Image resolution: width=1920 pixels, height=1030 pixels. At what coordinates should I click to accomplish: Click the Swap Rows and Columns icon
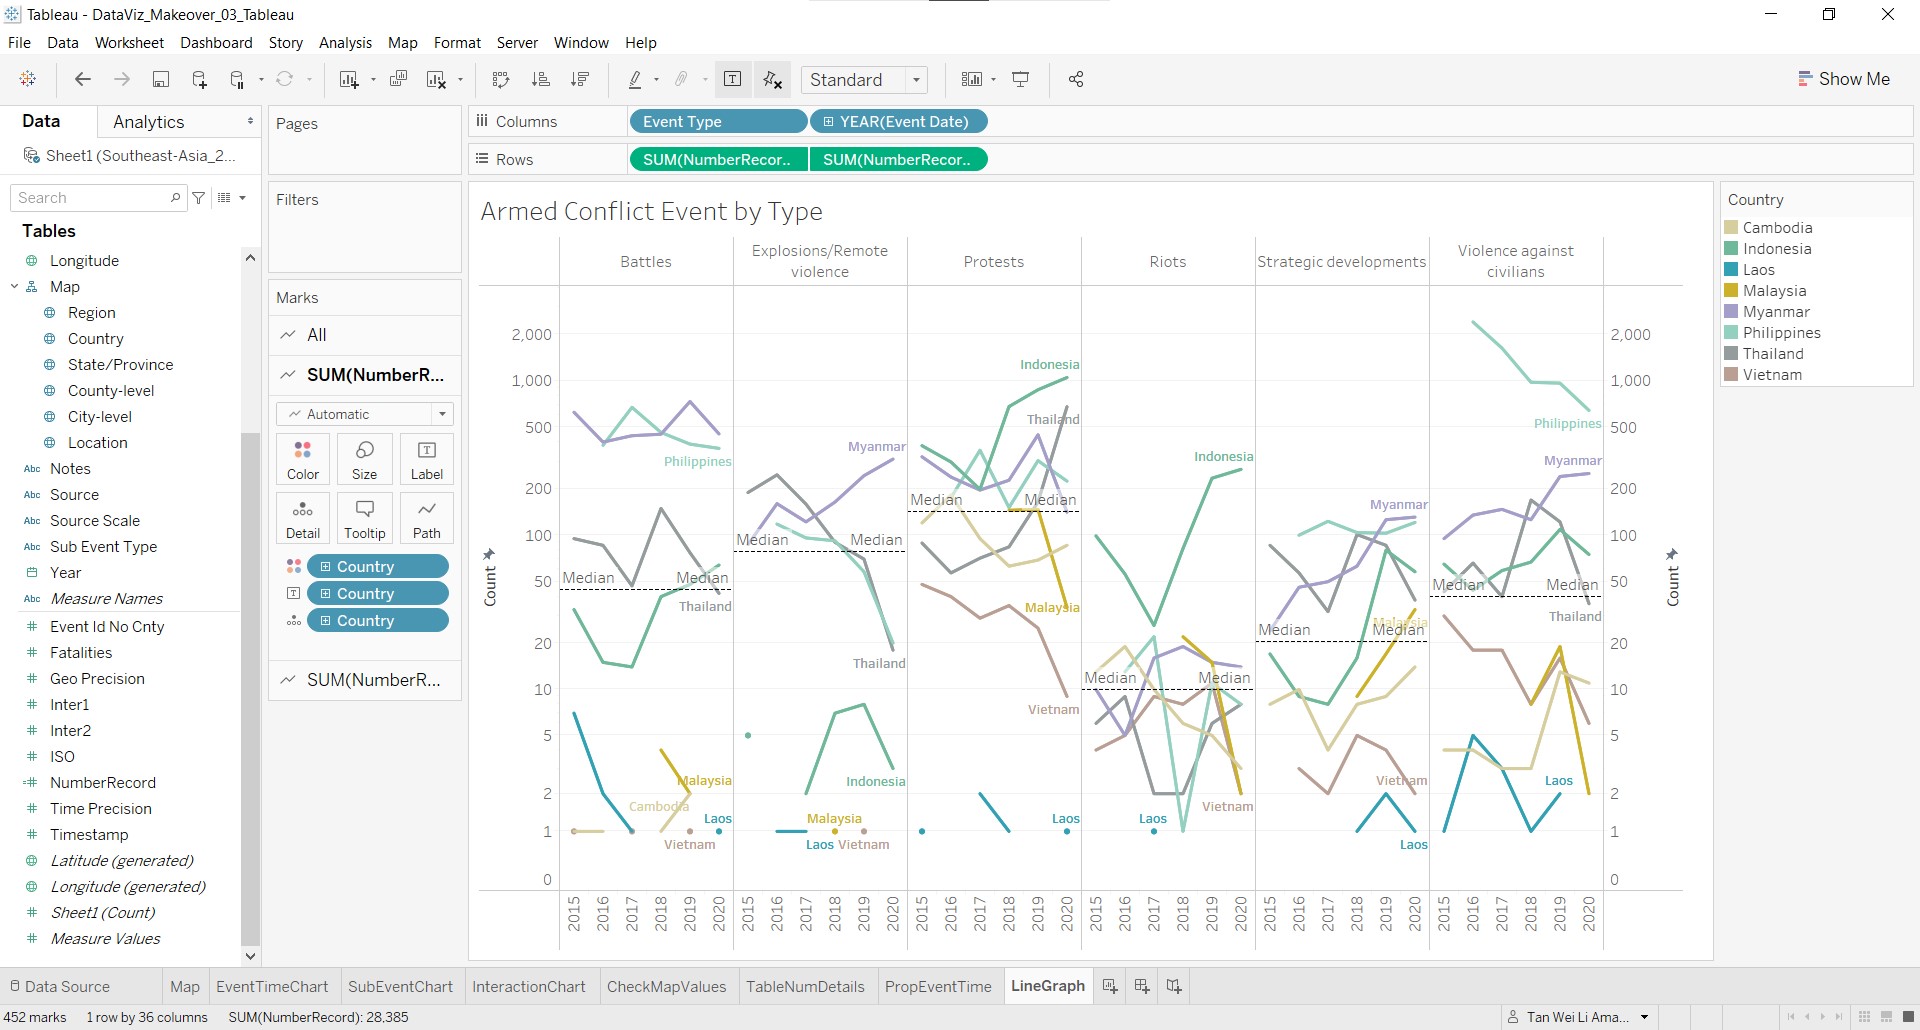click(501, 80)
